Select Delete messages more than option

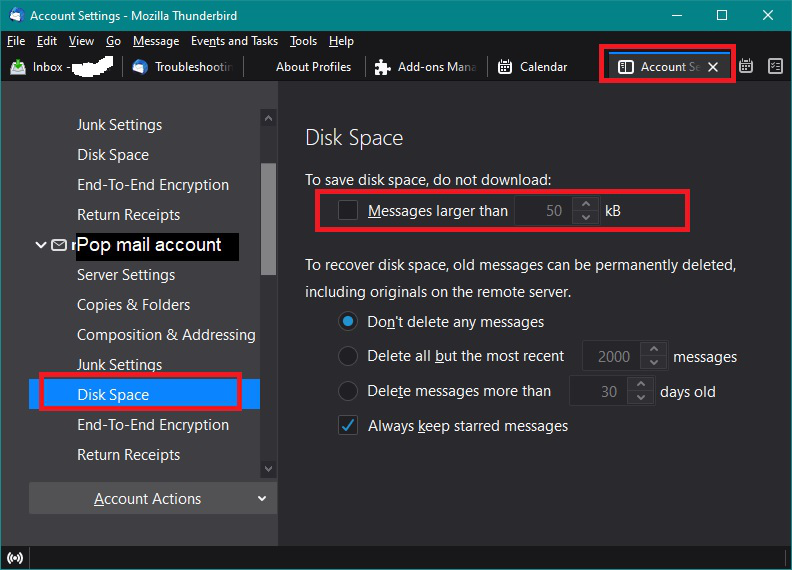click(348, 391)
